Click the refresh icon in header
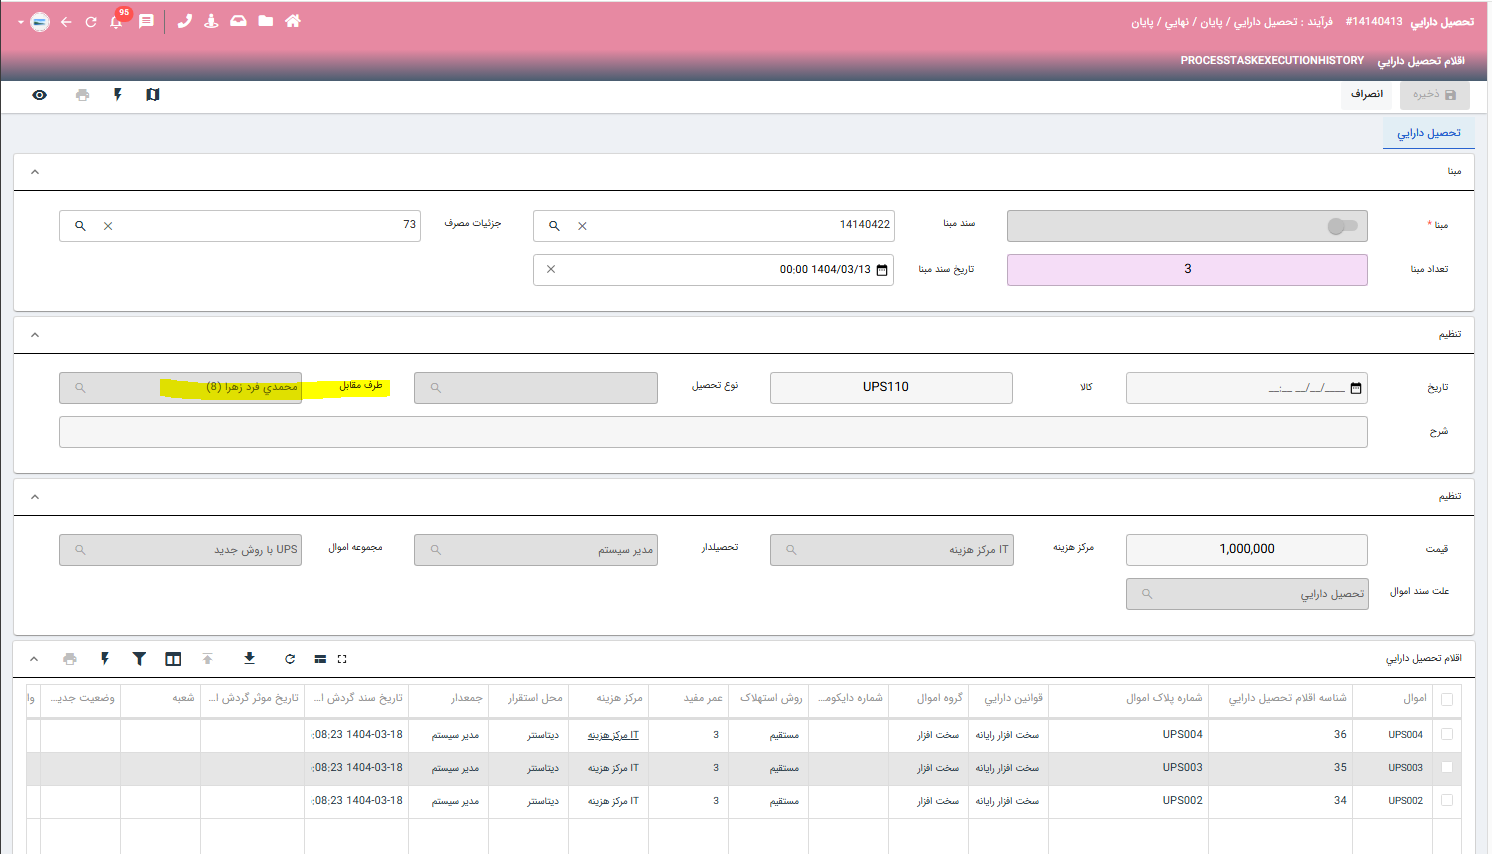The width and height of the screenshot is (1492, 854). (91, 22)
